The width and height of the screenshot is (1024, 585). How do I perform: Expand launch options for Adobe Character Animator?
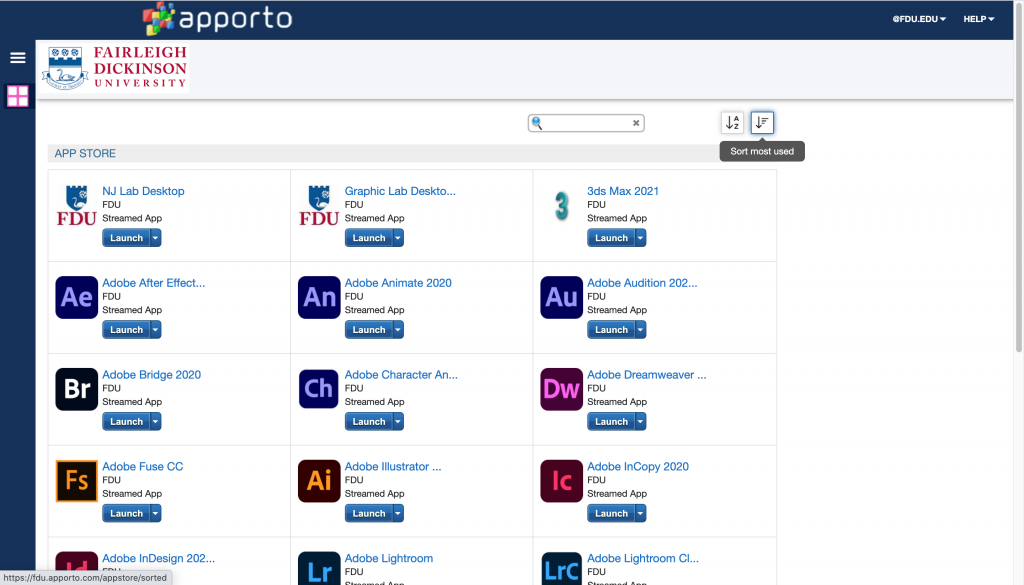click(398, 422)
